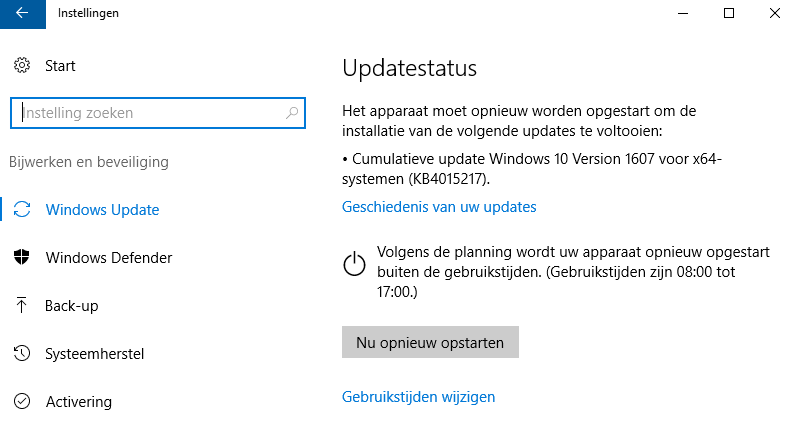Click the Activering checkmark circle icon

(22, 402)
